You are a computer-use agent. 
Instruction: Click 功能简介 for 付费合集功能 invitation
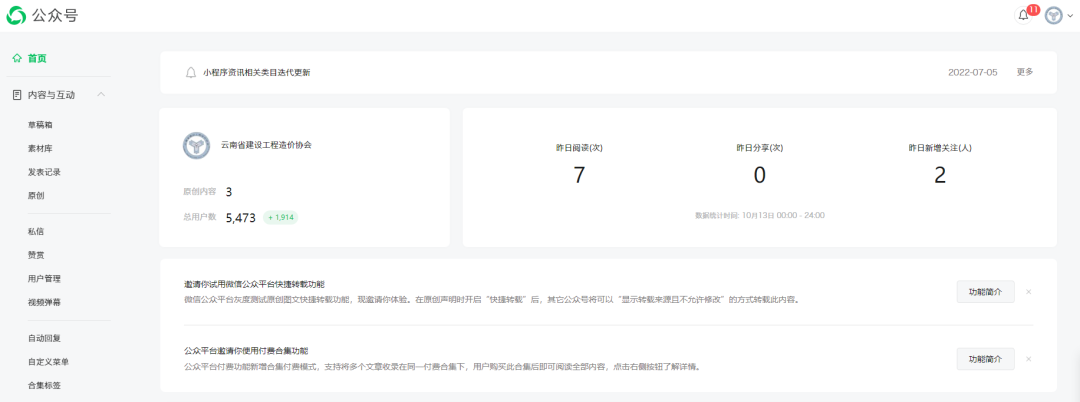coord(986,359)
